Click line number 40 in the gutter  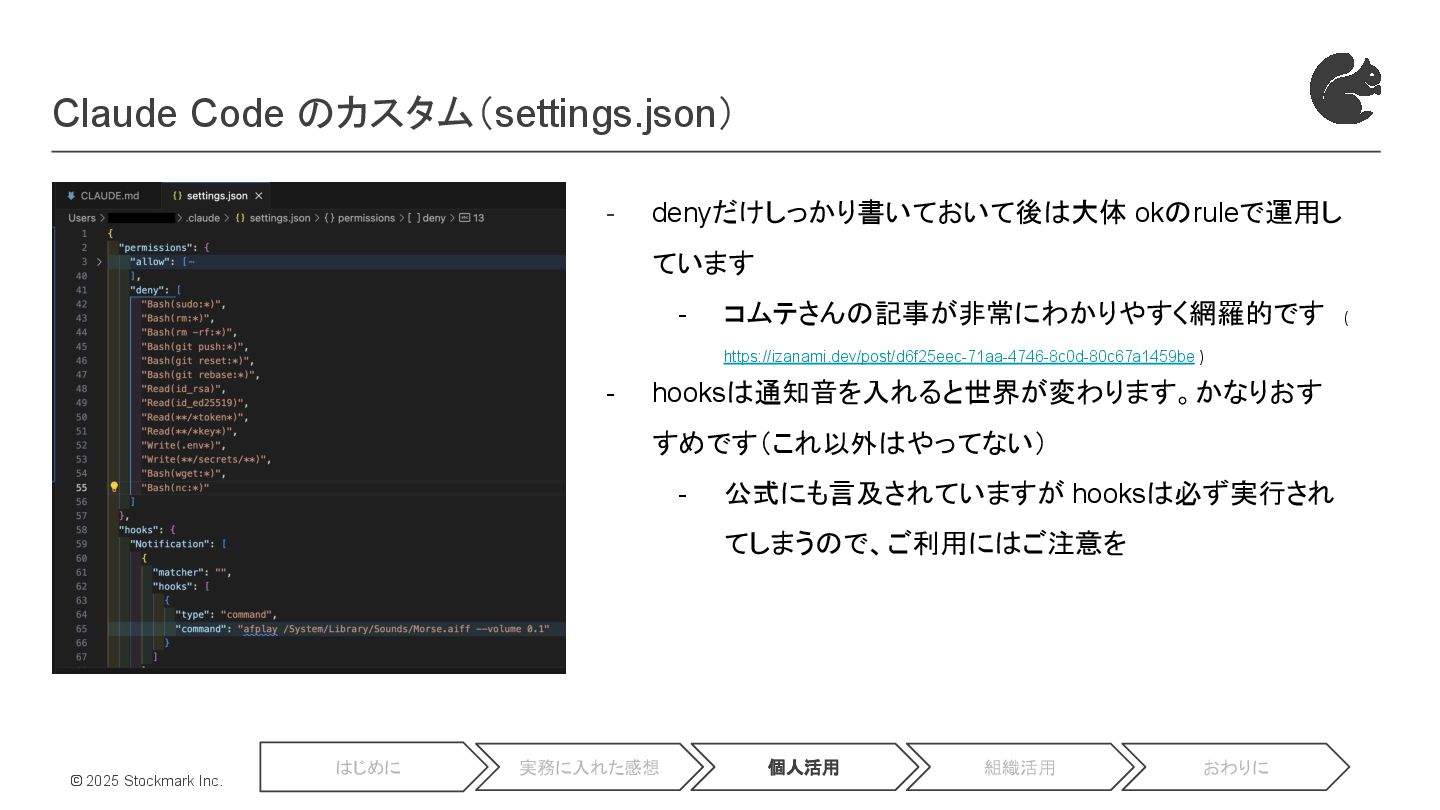coord(81,276)
